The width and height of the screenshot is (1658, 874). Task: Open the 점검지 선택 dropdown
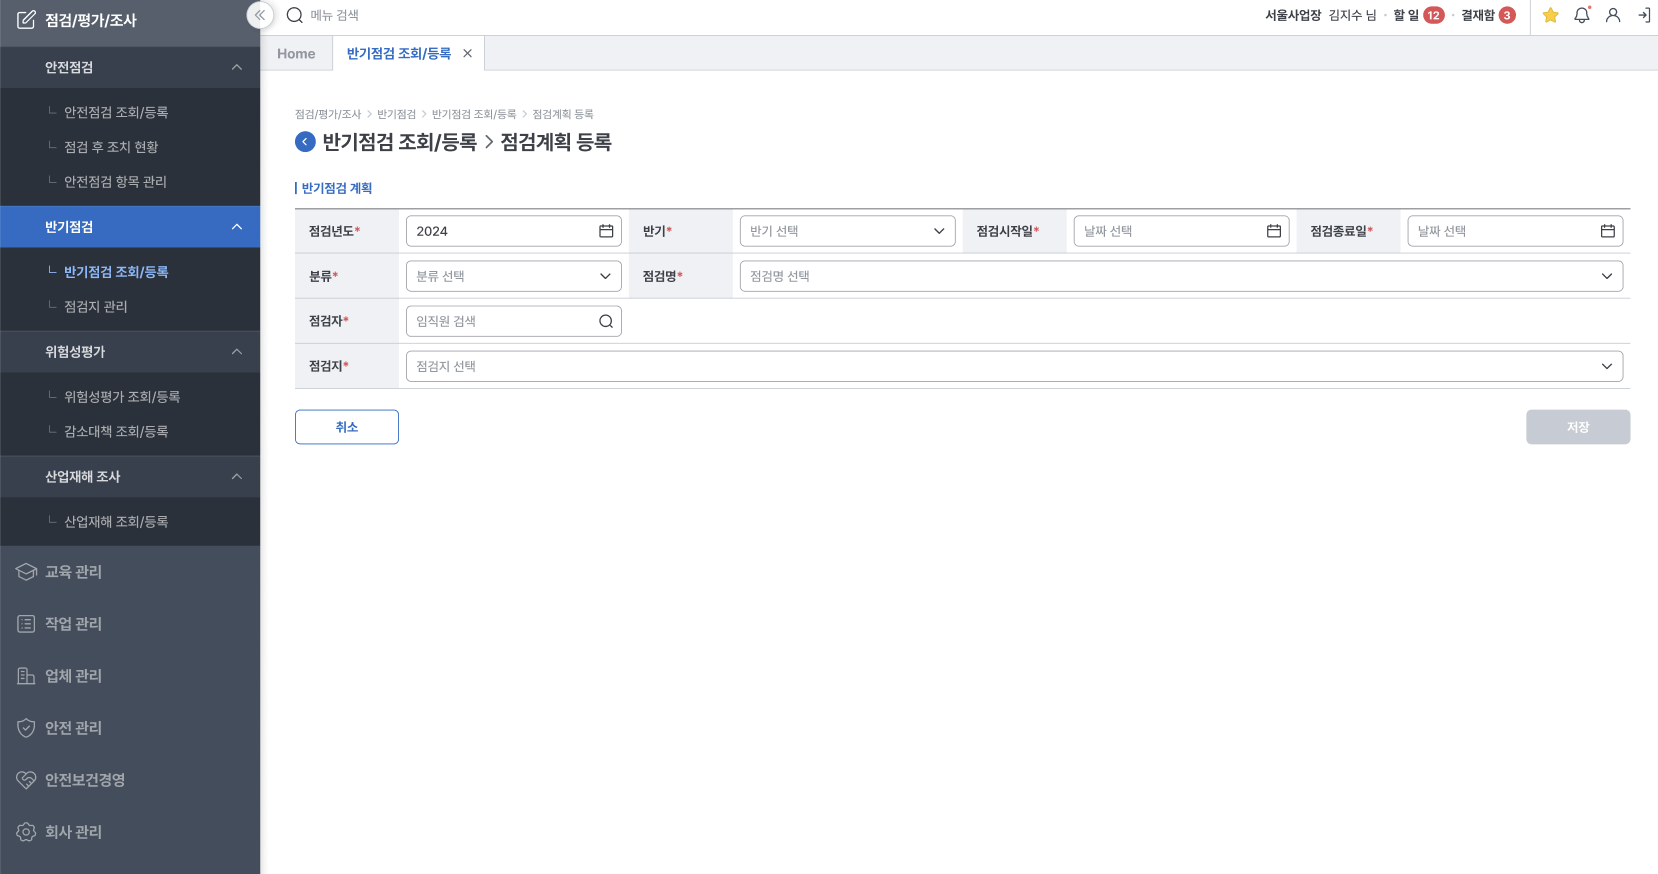tap(1013, 366)
